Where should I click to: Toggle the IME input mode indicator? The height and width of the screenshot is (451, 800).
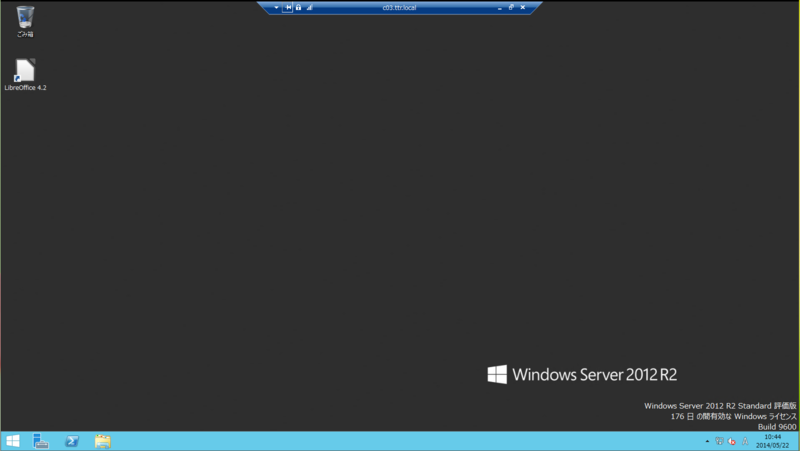[745, 441]
